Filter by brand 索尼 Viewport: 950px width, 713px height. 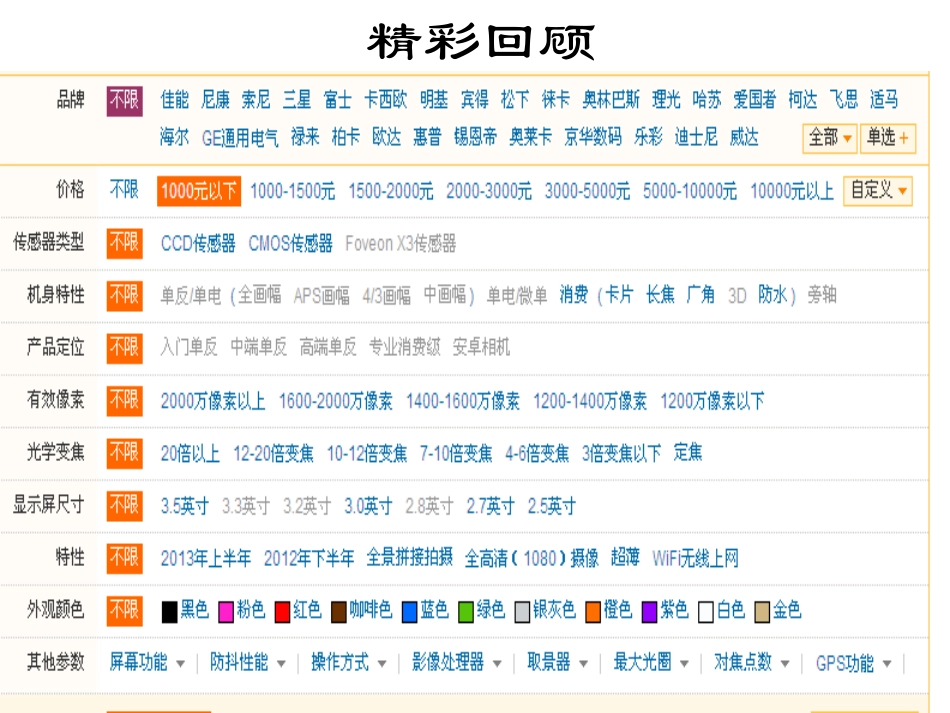coord(256,99)
